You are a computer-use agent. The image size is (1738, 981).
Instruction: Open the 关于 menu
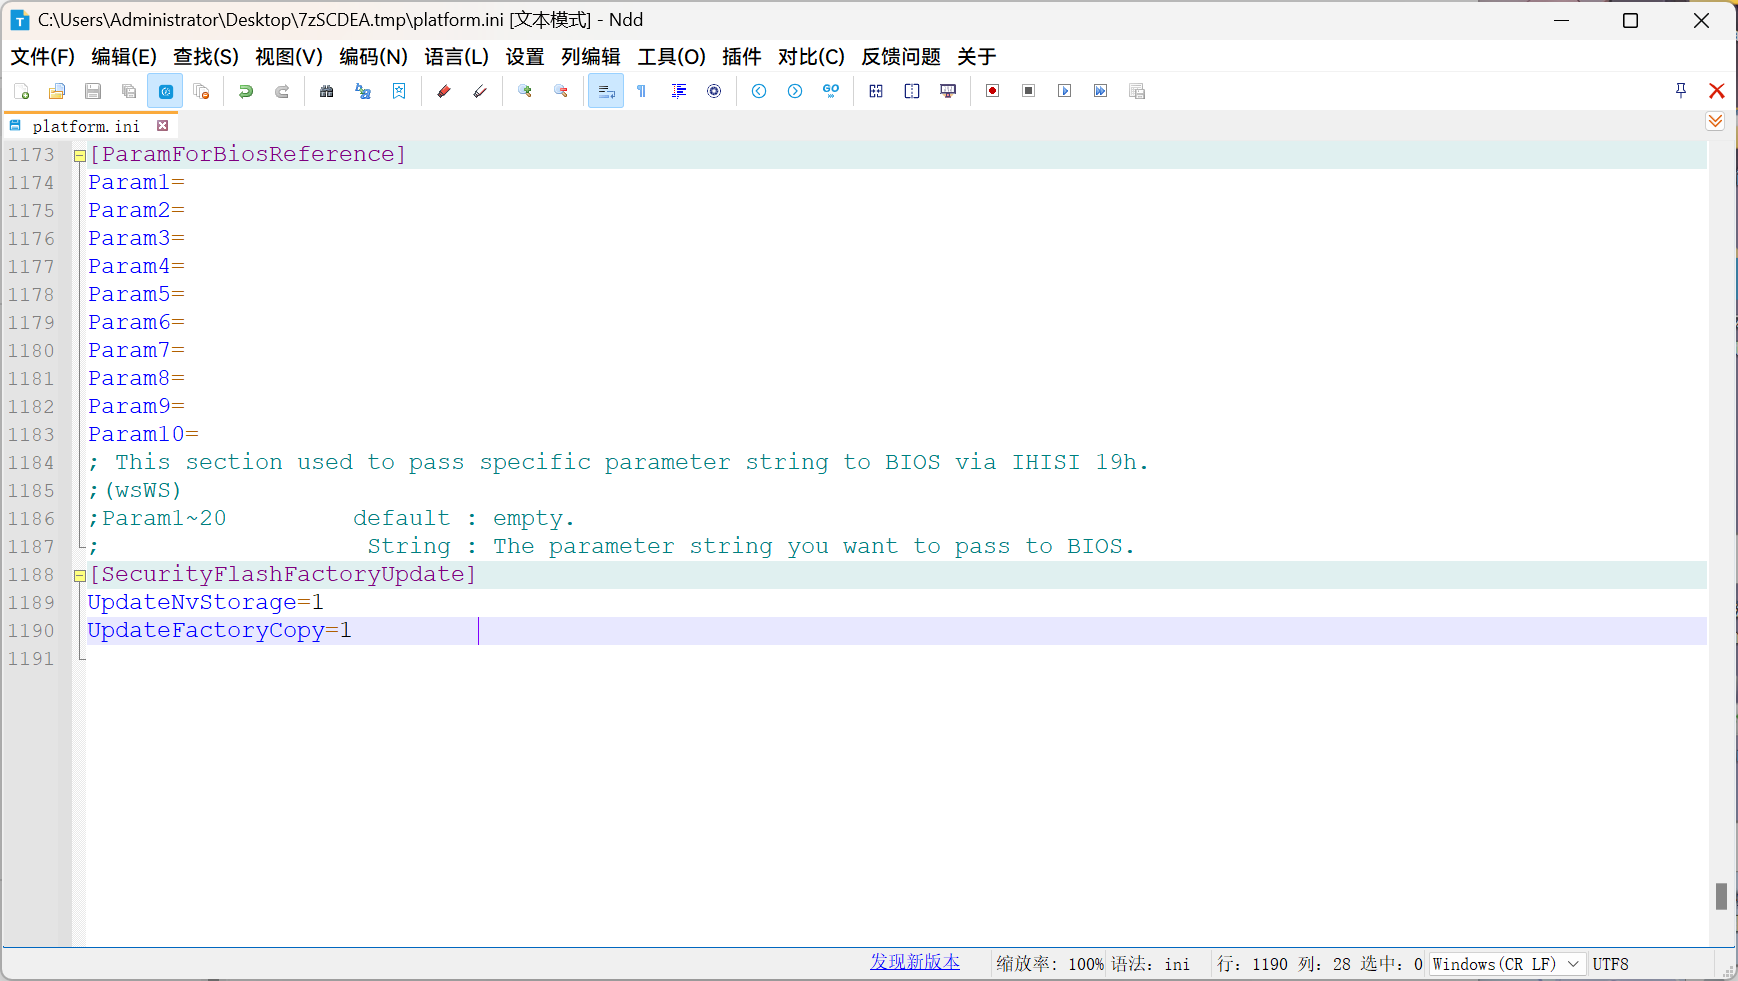(976, 57)
